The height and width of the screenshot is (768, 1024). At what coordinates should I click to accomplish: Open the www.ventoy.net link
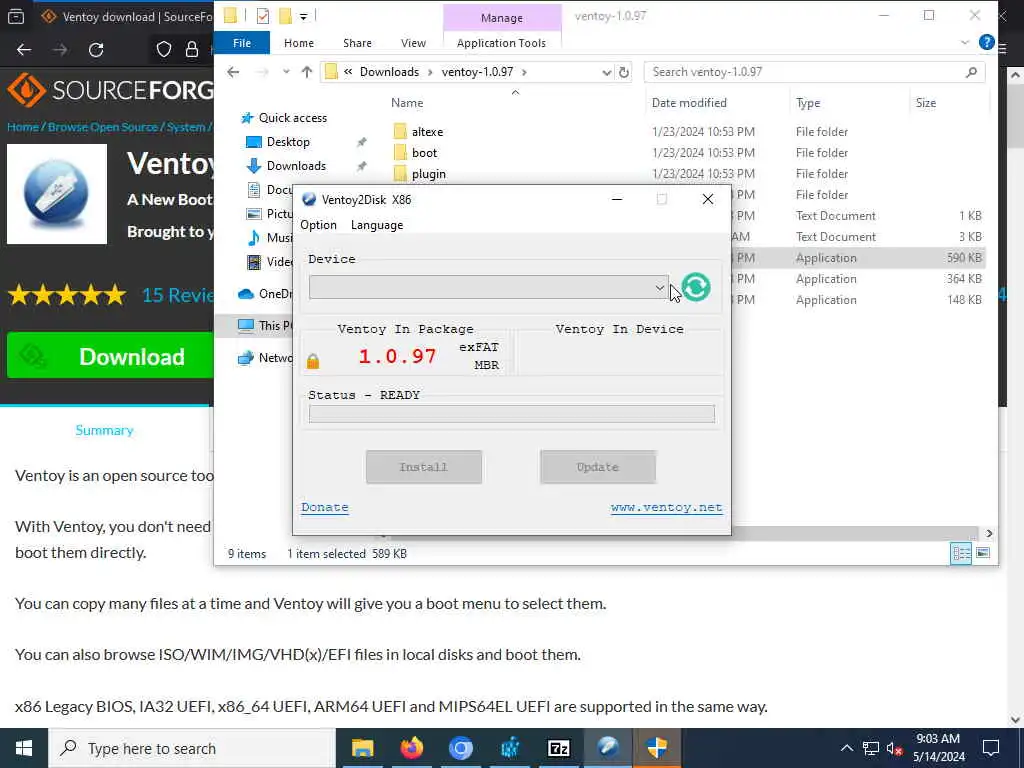(666, 507)
